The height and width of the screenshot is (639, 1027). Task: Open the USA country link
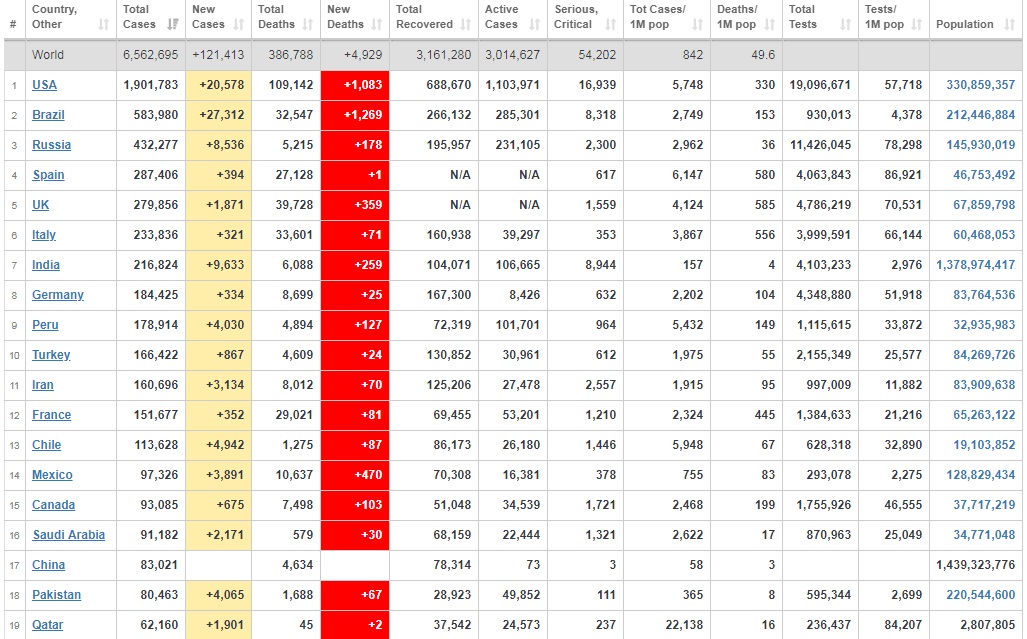[x=44, y=85]
